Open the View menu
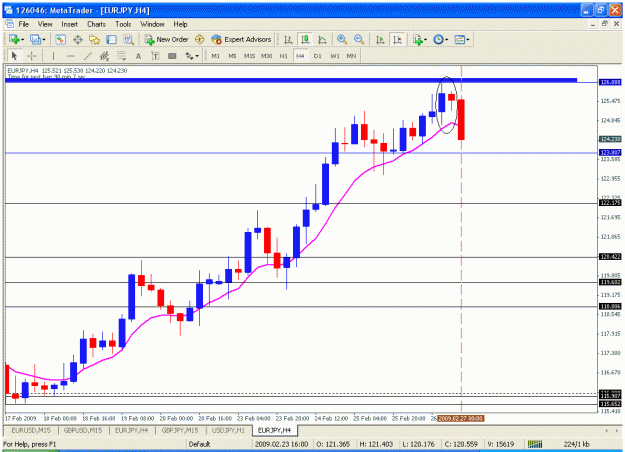 45,24
